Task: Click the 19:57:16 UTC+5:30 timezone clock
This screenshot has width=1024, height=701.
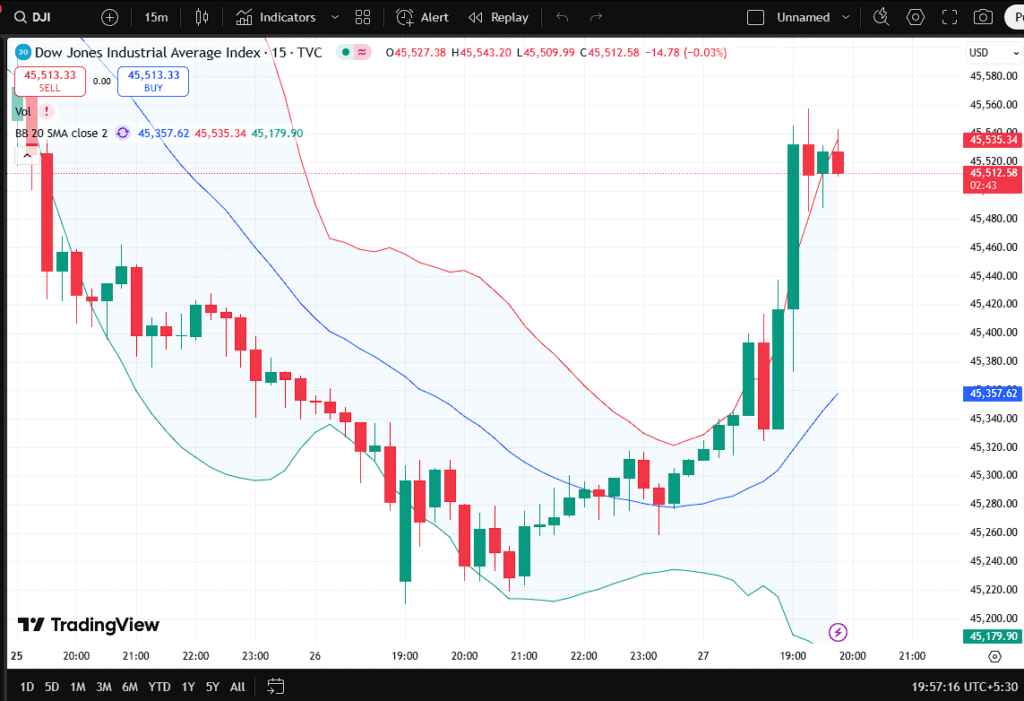Action: tap(965, 687)
